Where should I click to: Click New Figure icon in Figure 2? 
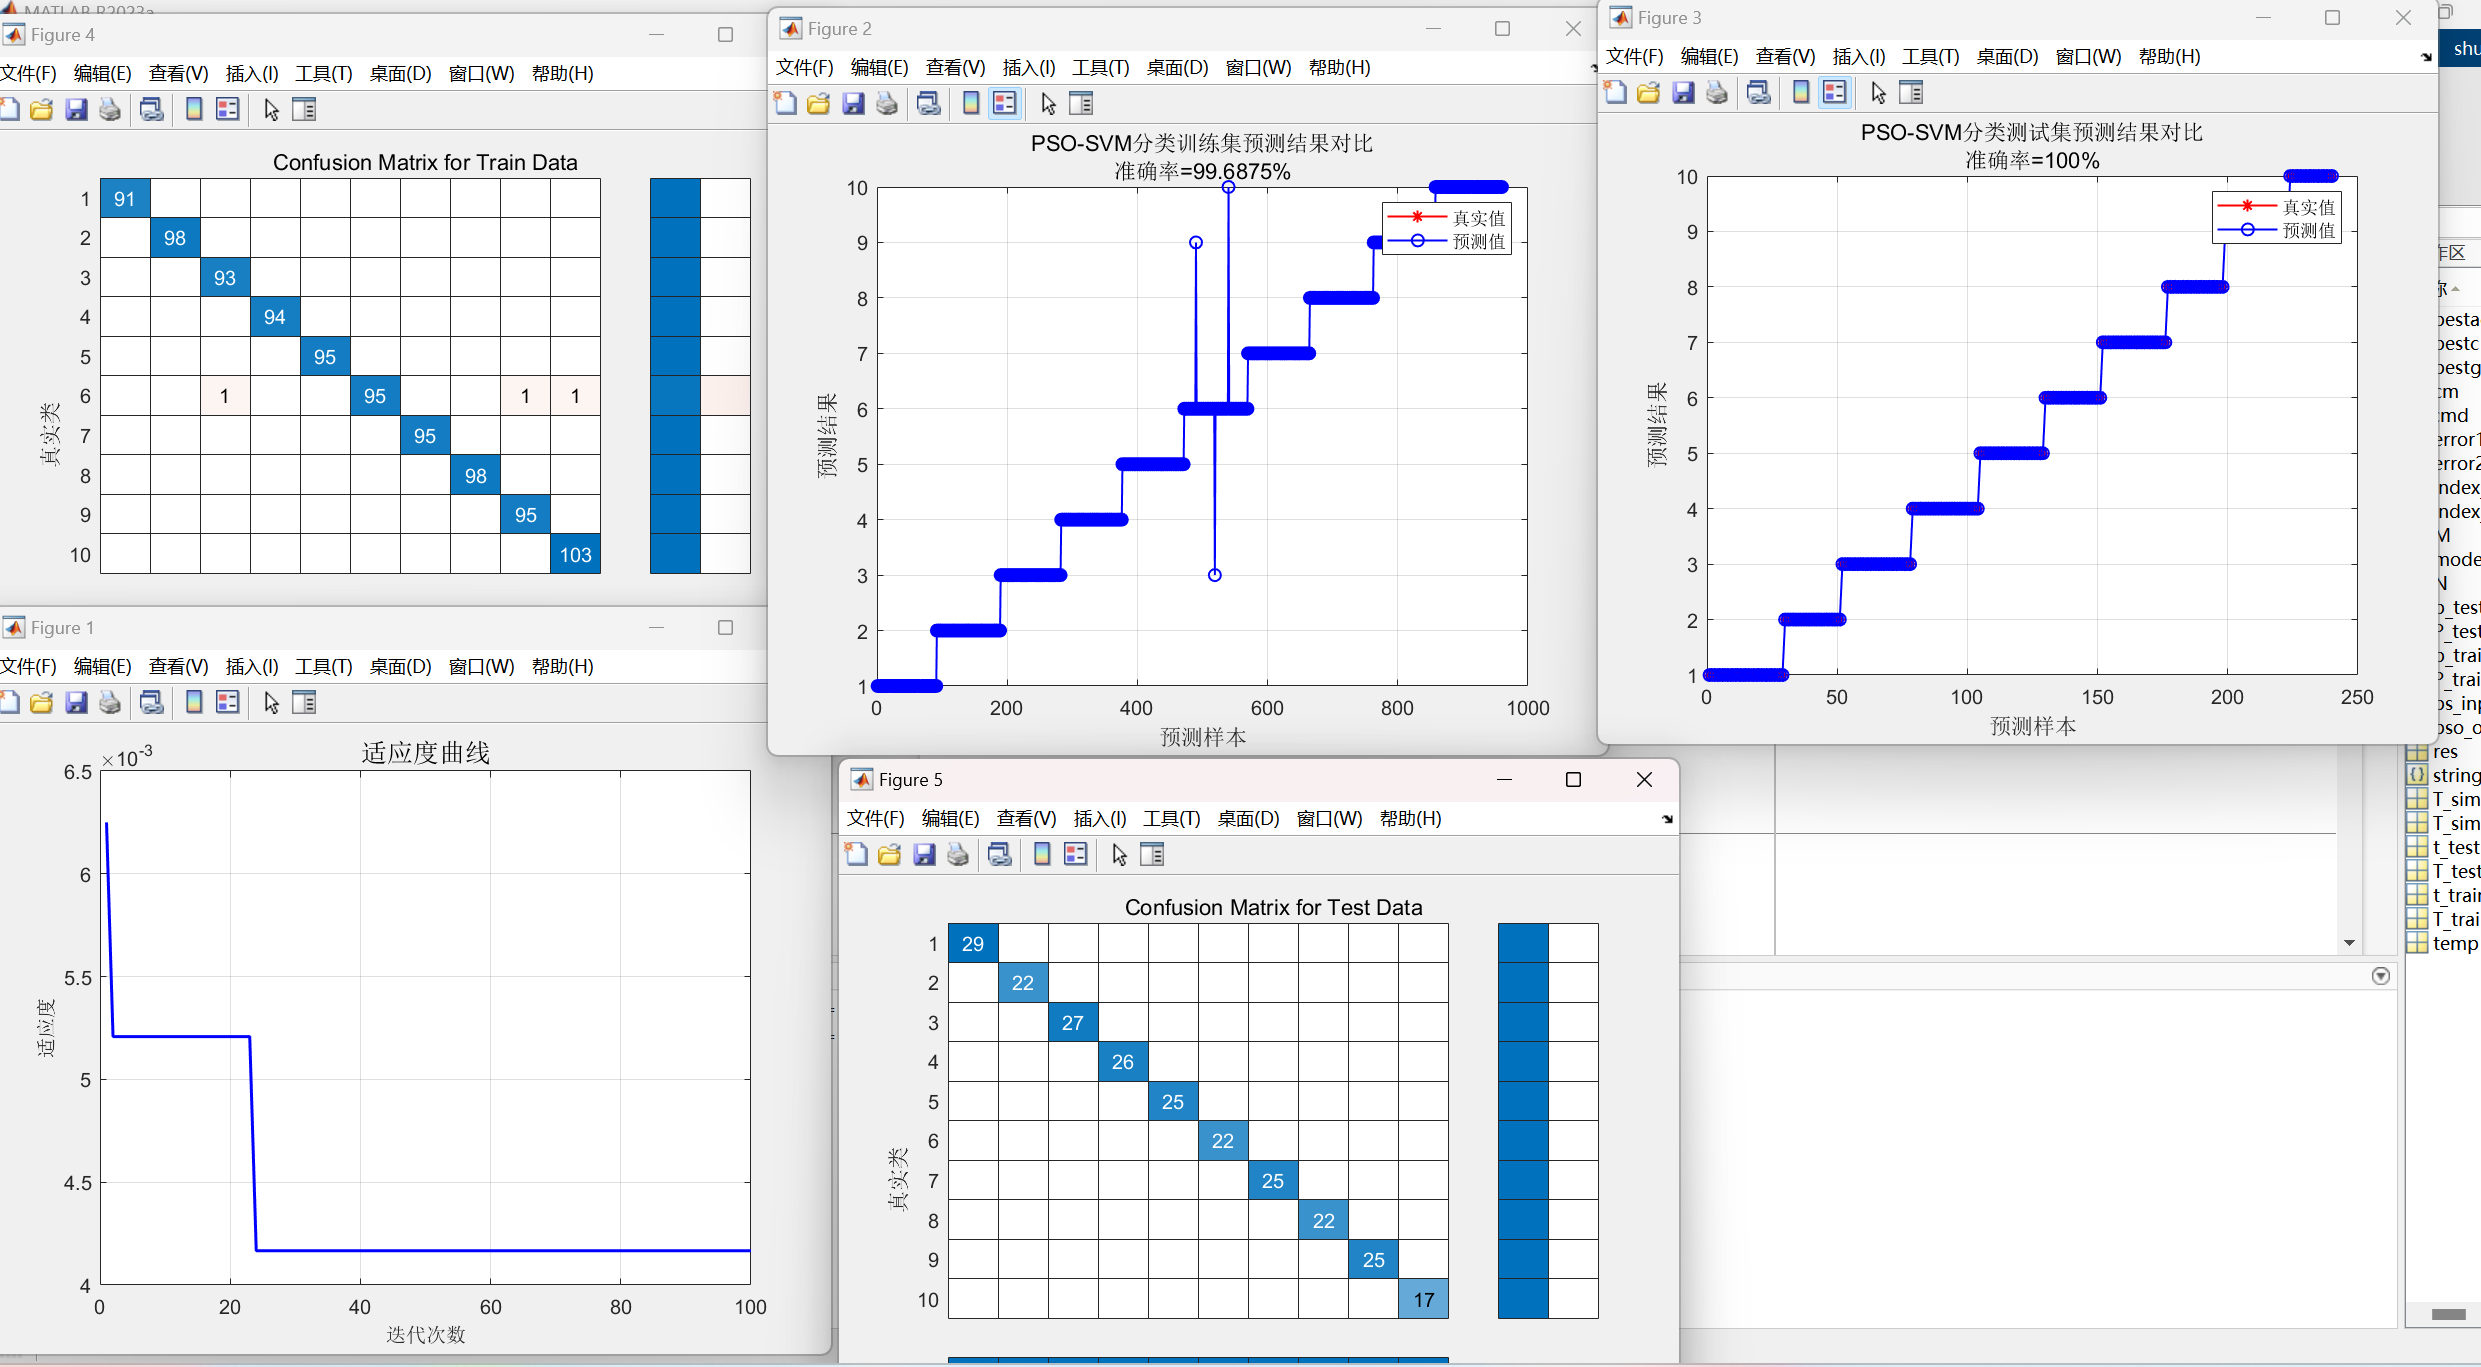[x=786, y=104]
